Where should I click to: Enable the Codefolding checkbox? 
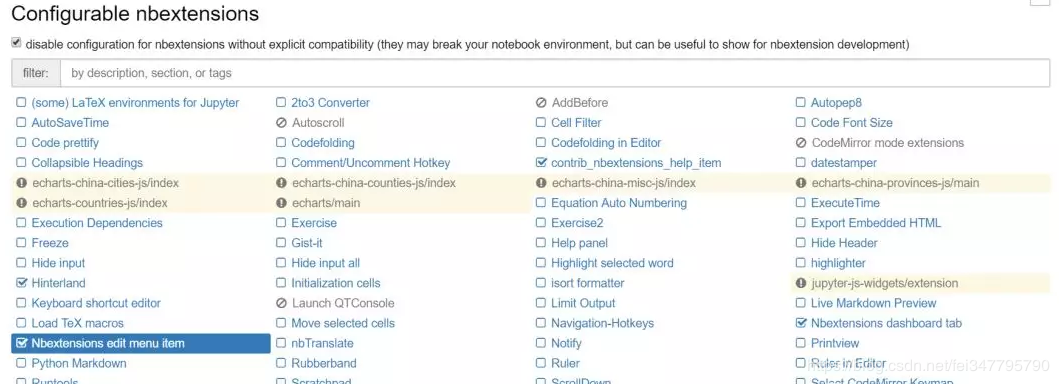pos(281,142)
